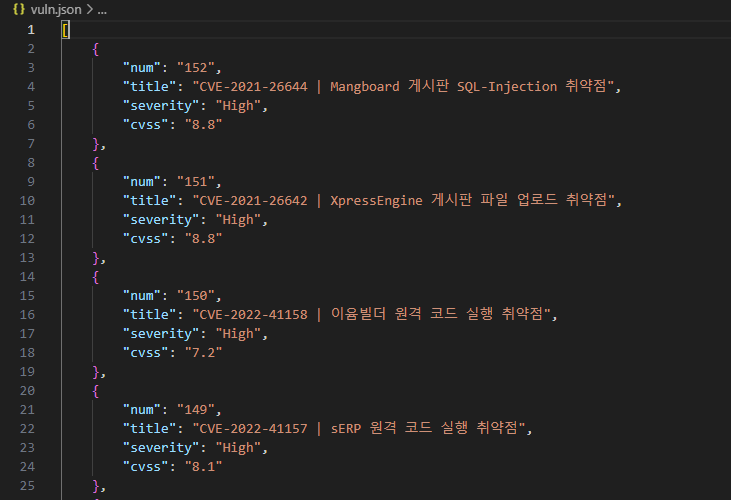Click the "cvss" key on line 6
731x500 pixels.
(x=145, y=124)
